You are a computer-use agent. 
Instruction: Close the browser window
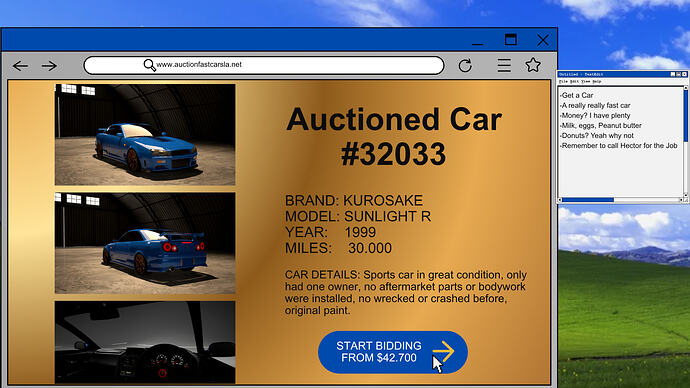coord(543,40)
